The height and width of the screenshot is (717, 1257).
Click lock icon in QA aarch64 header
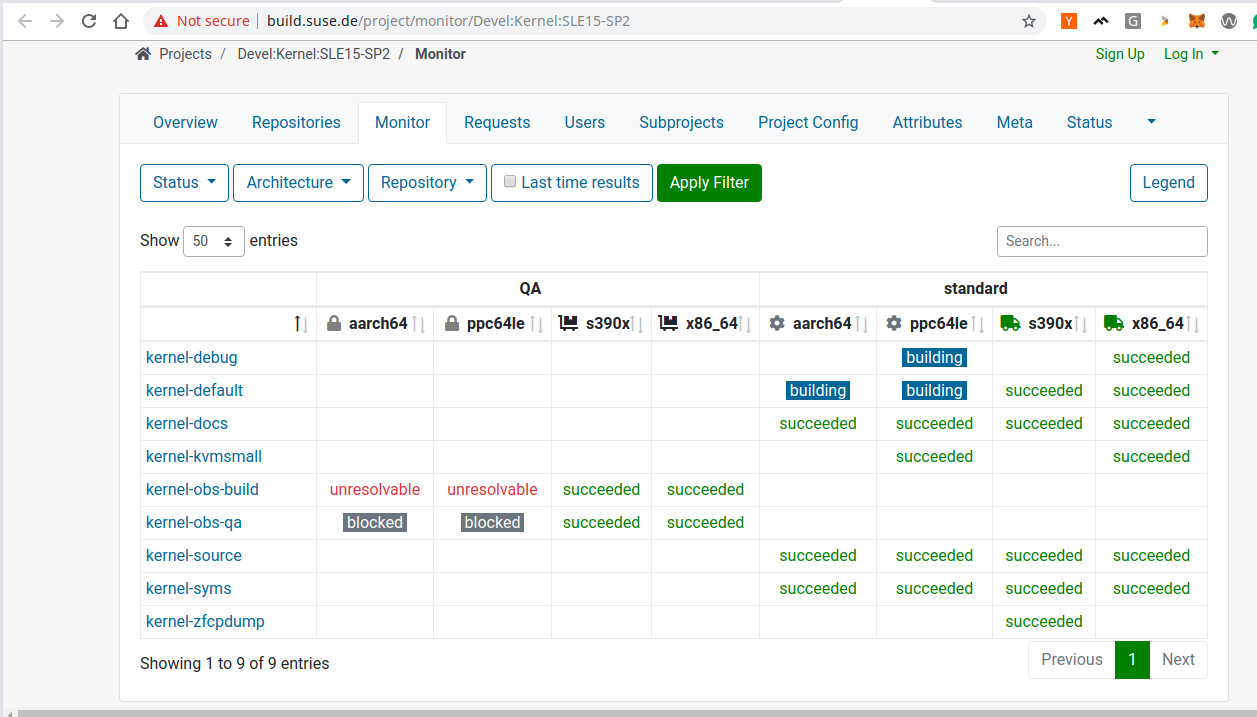[335, 323]
